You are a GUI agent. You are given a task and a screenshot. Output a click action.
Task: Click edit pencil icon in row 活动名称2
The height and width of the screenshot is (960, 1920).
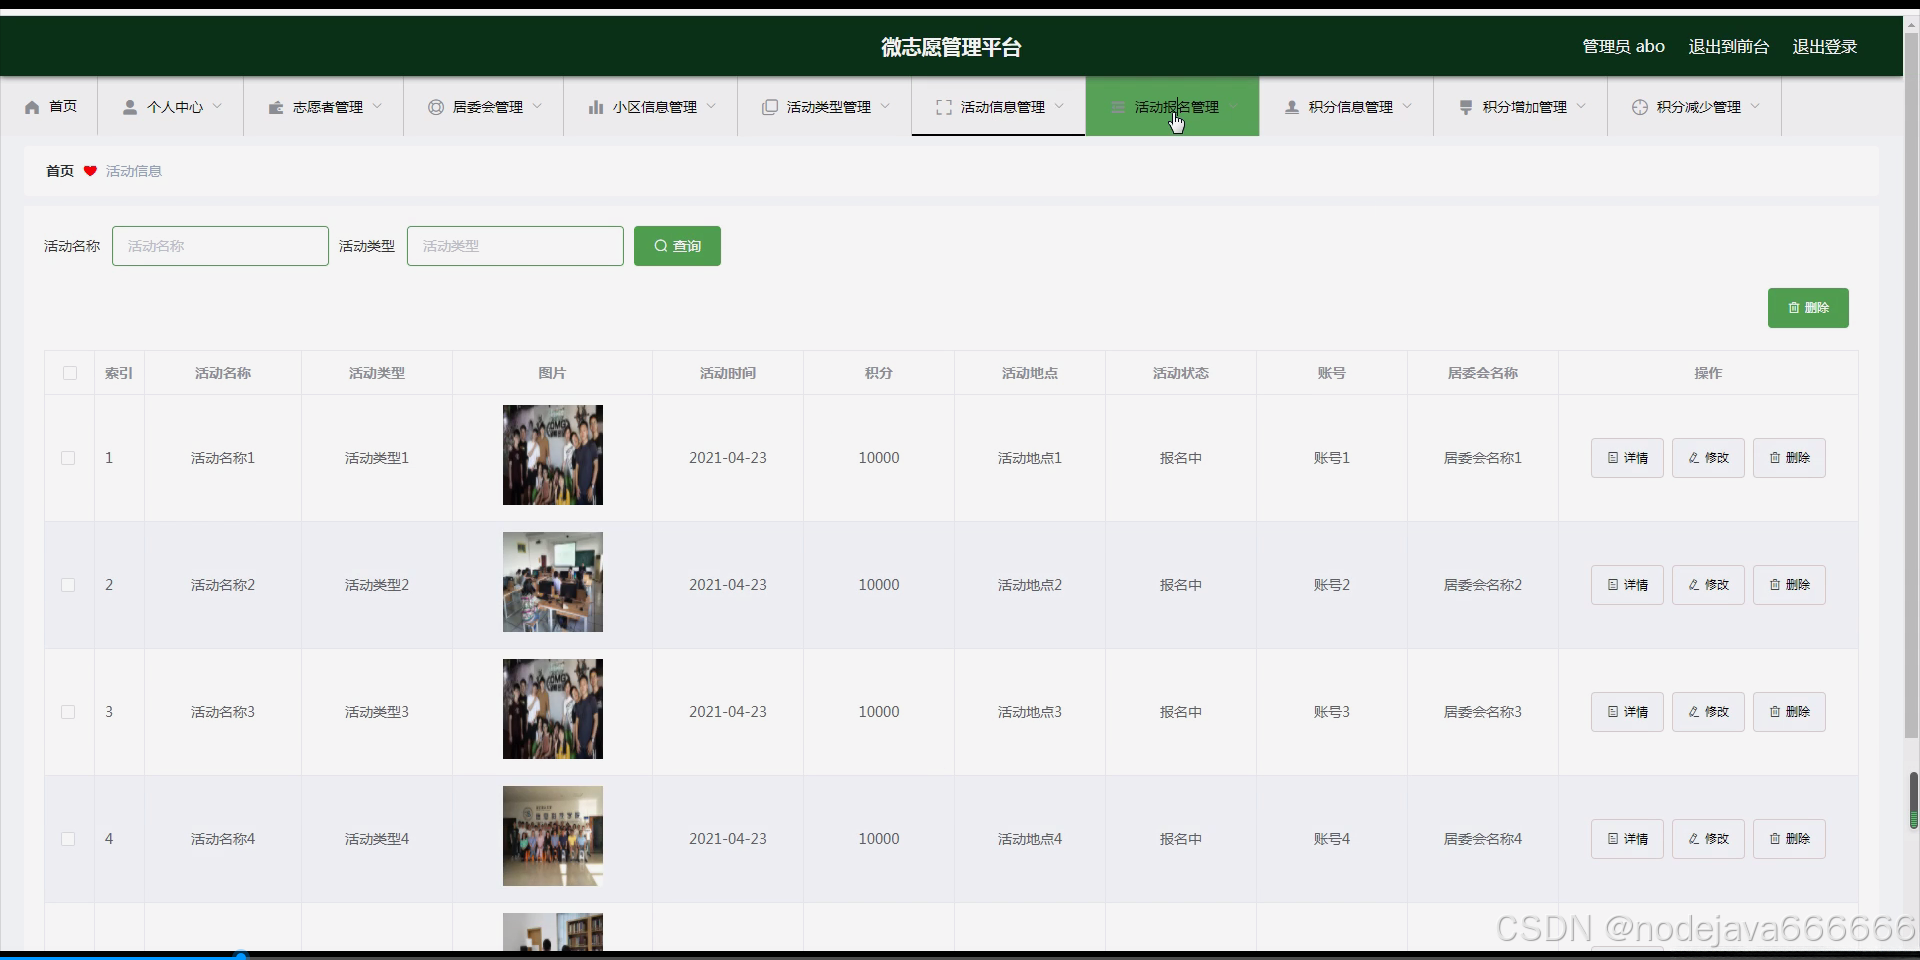click(1694, 585)
